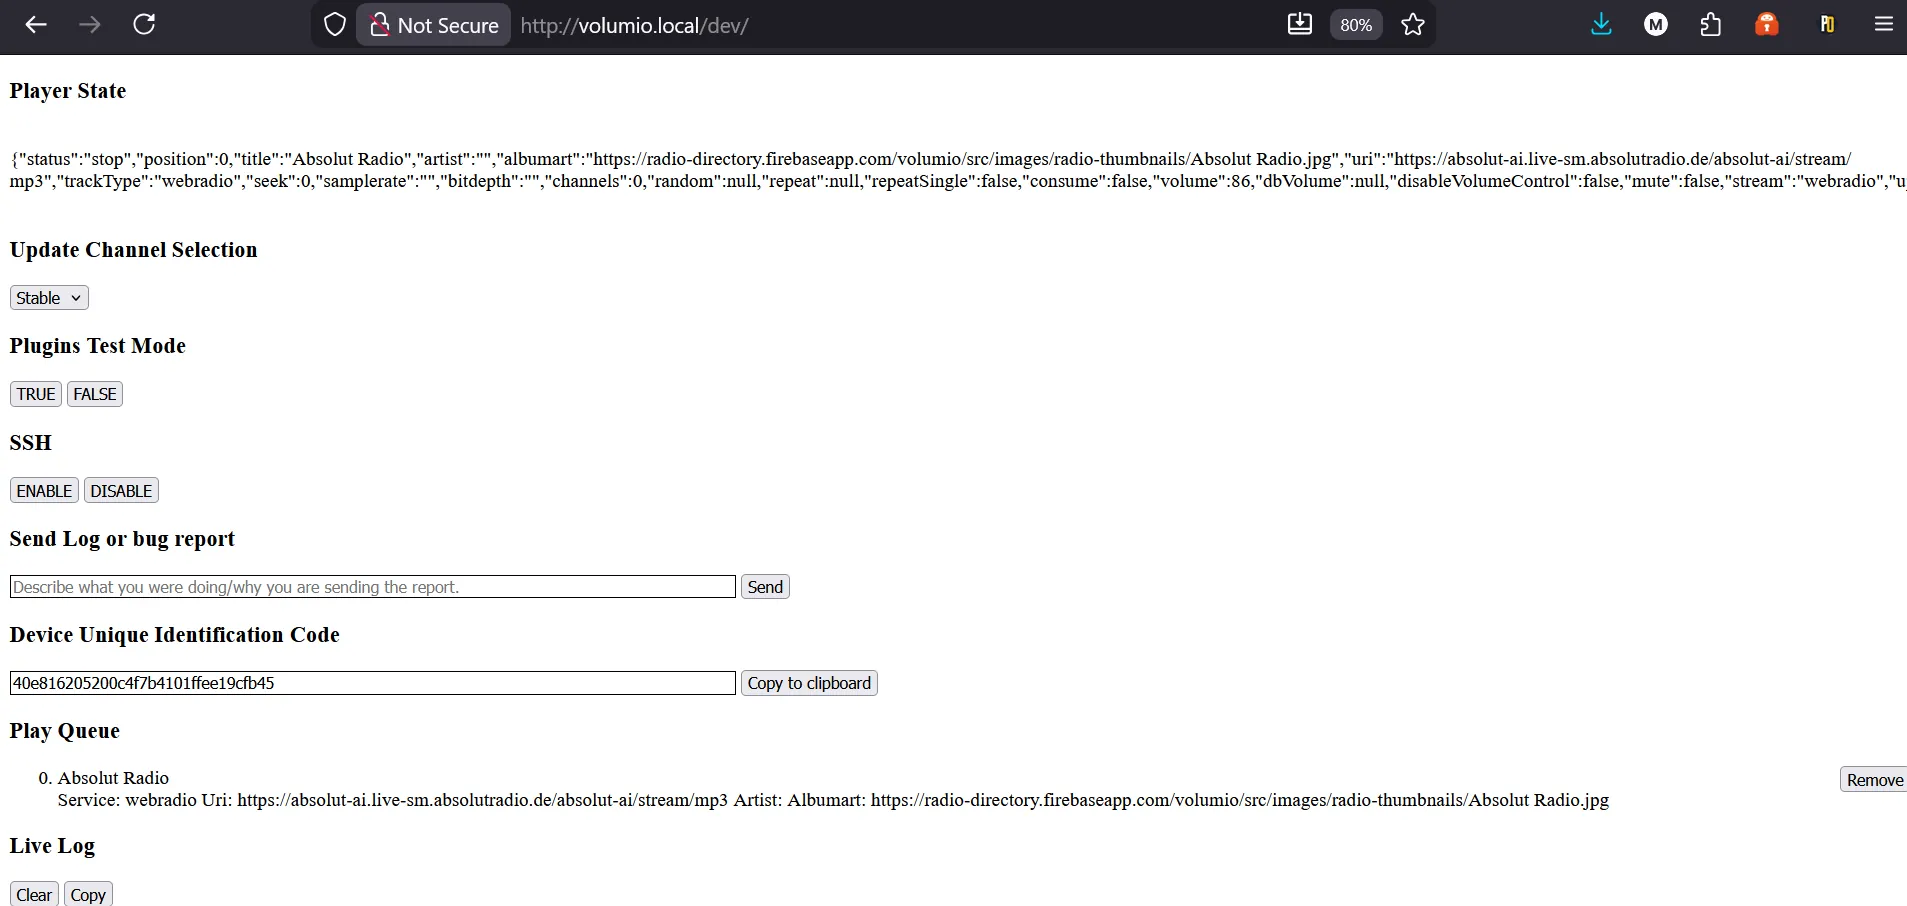The height and width of the screenshot is (906, 1907).
Task: Reload the current page
Action: [x=144, y=24]
